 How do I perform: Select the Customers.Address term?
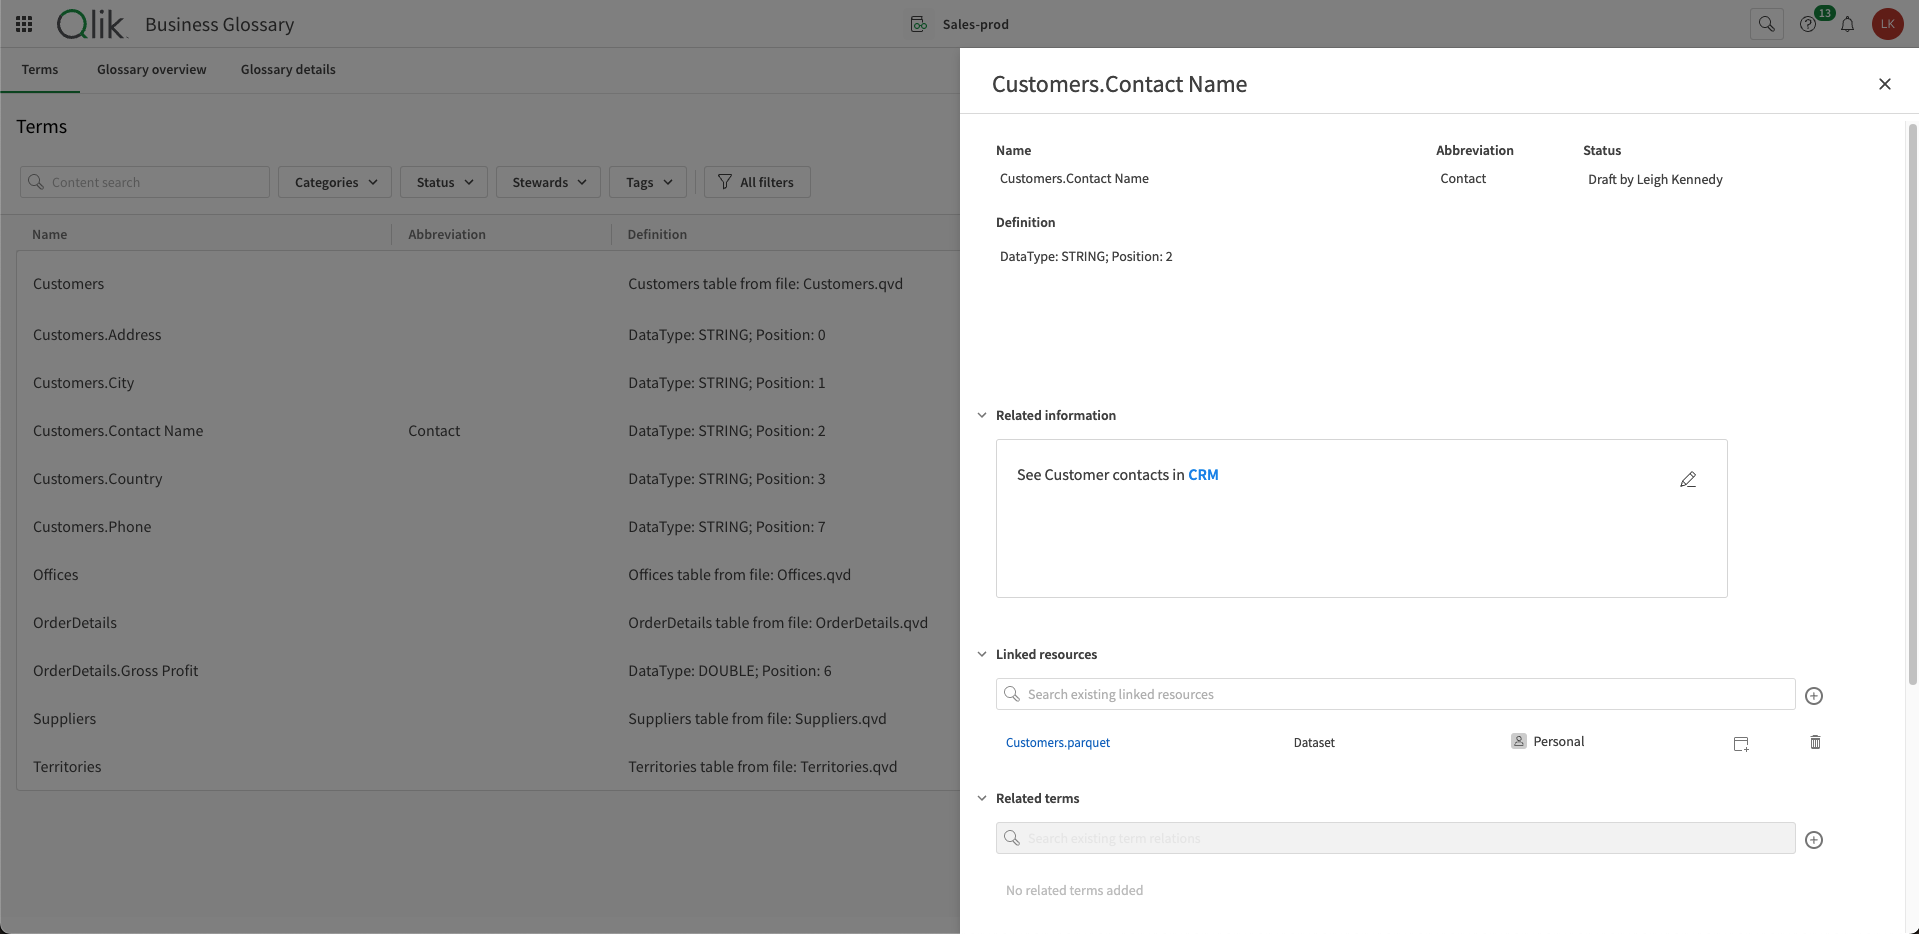click(97, 335)
